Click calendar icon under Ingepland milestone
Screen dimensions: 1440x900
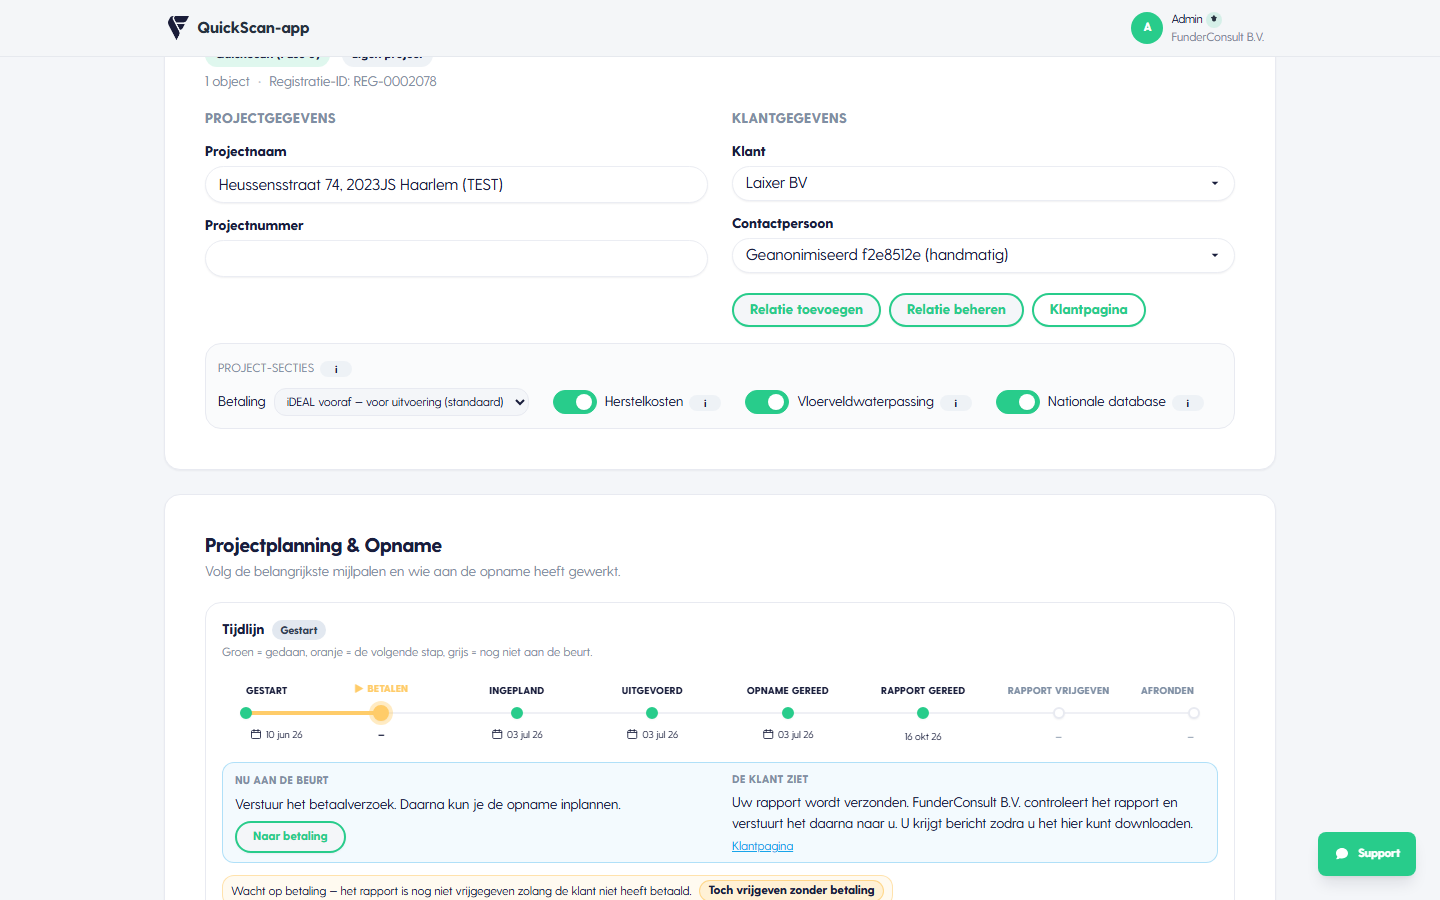click(x=497, y=734)
